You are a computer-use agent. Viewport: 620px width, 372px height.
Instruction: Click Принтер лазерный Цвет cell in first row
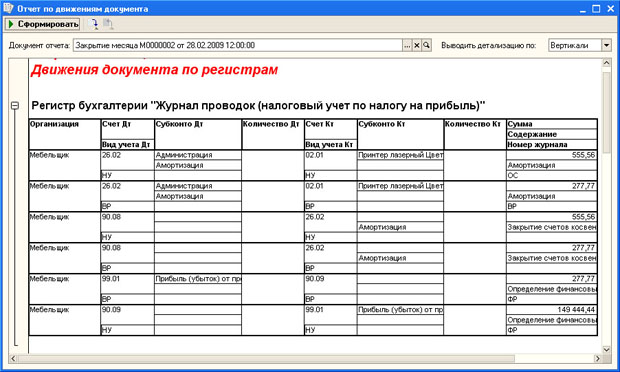pos(401,155)
